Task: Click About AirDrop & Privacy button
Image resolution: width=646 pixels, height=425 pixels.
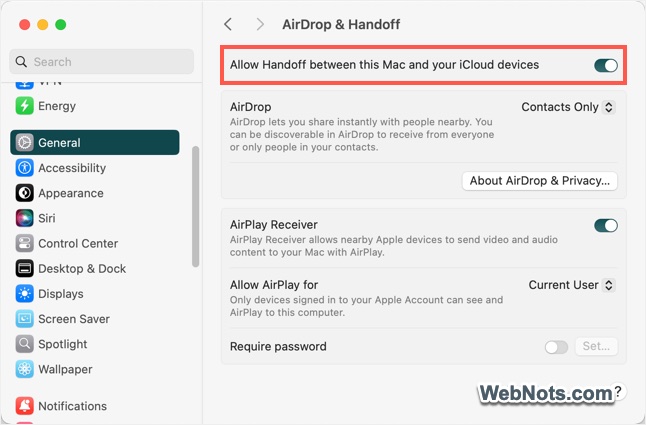Action: pos(540,181)
